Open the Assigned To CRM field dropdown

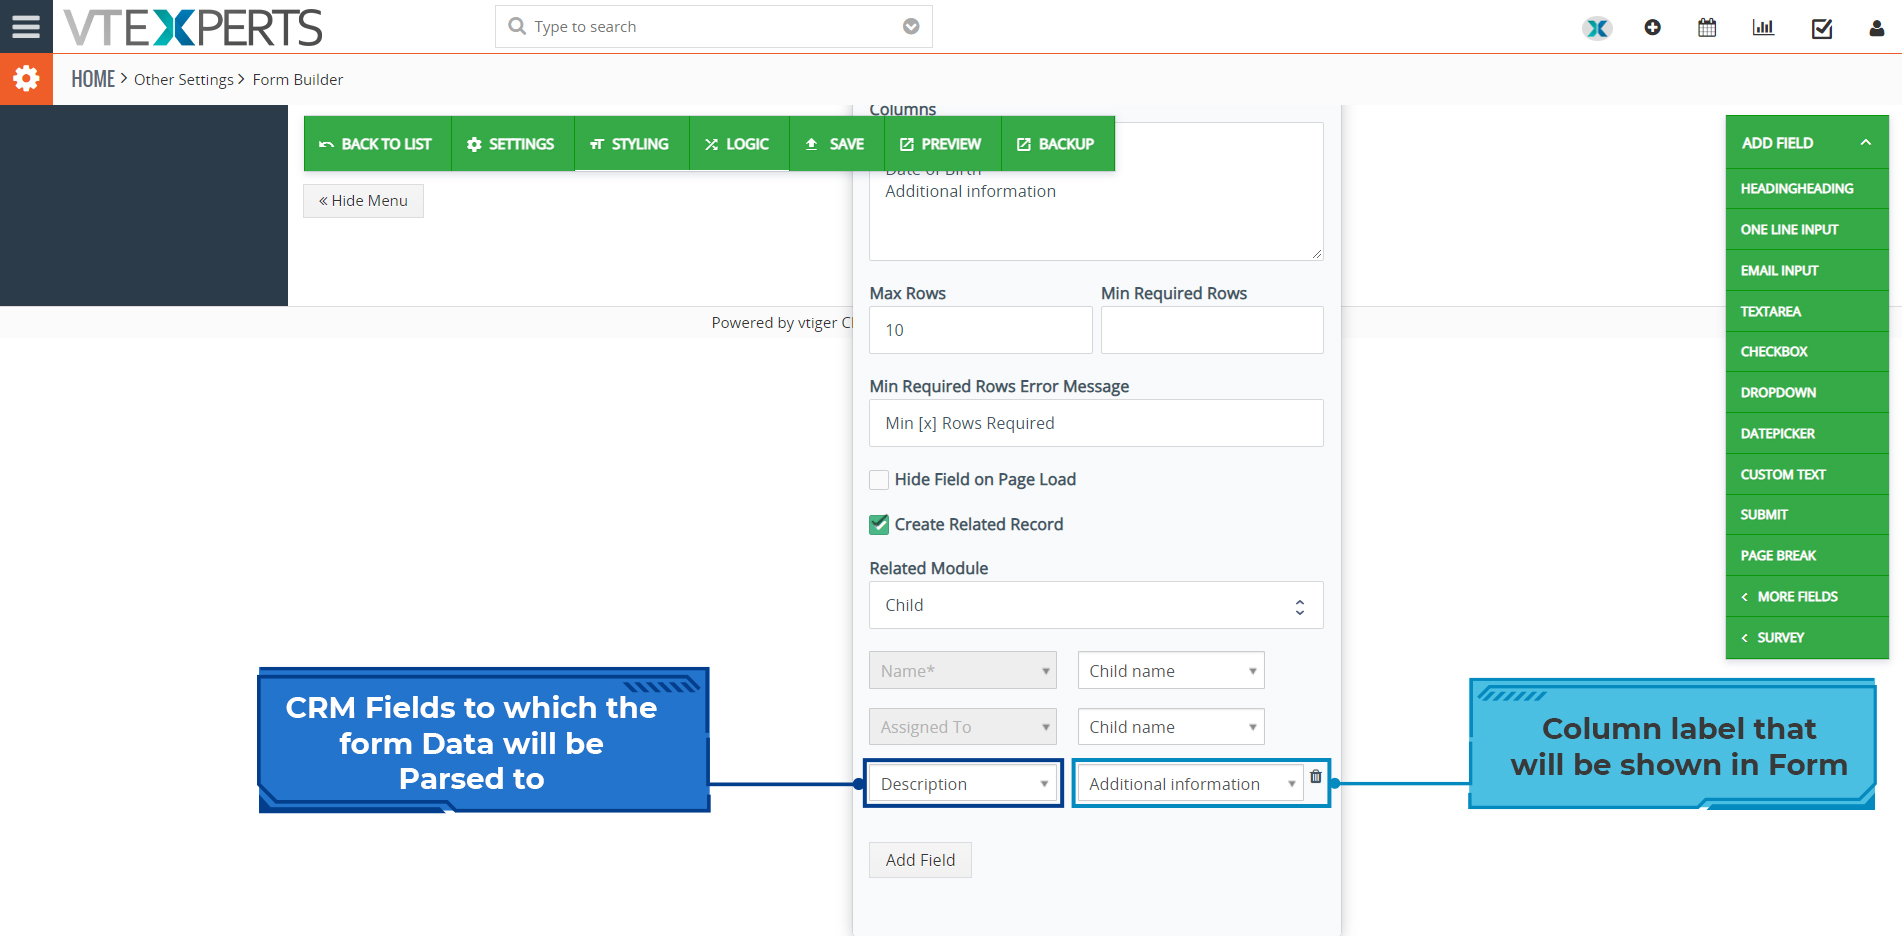[963, 727]
